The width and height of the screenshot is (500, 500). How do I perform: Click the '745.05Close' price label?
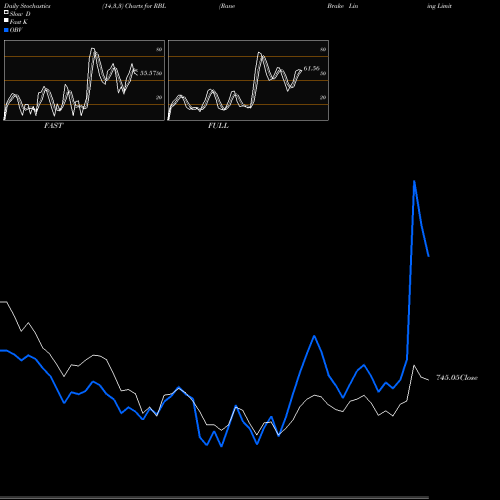[457, 378]
